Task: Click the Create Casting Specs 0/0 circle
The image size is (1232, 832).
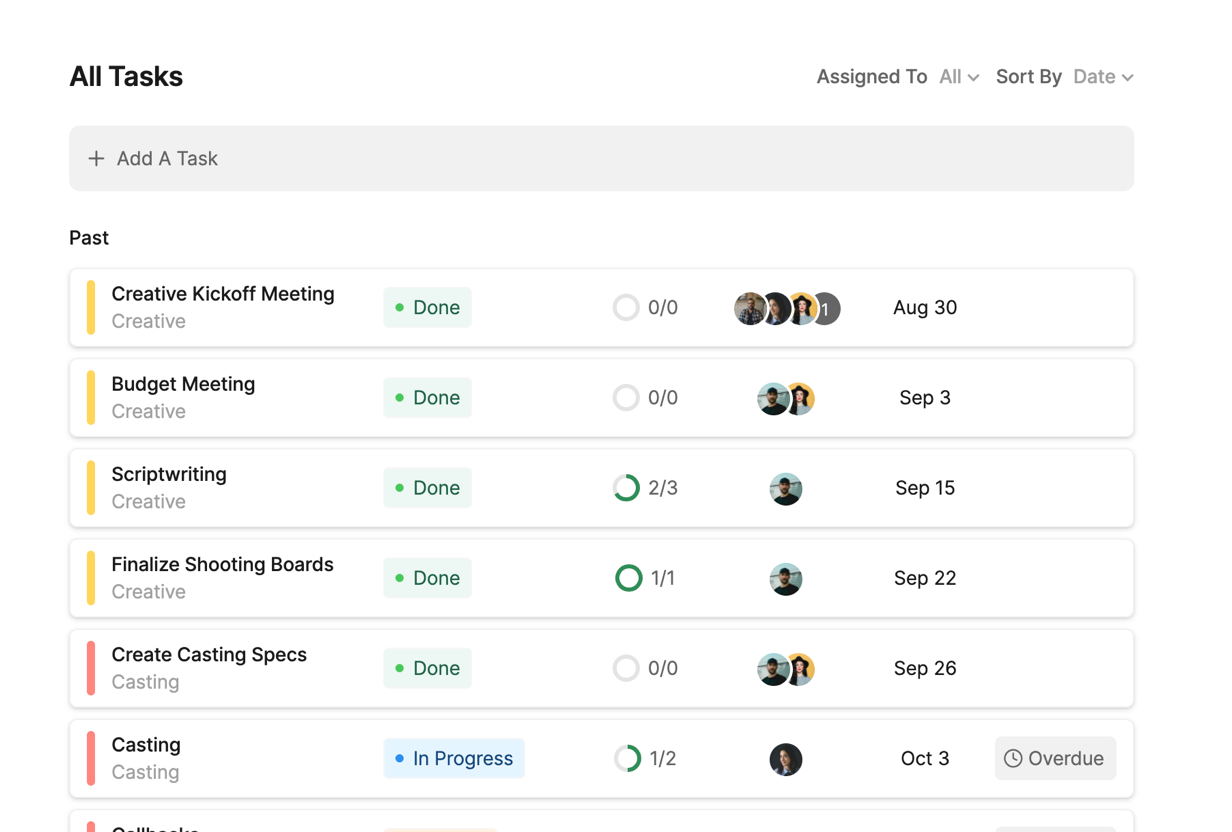Action: tap(626, 668)
